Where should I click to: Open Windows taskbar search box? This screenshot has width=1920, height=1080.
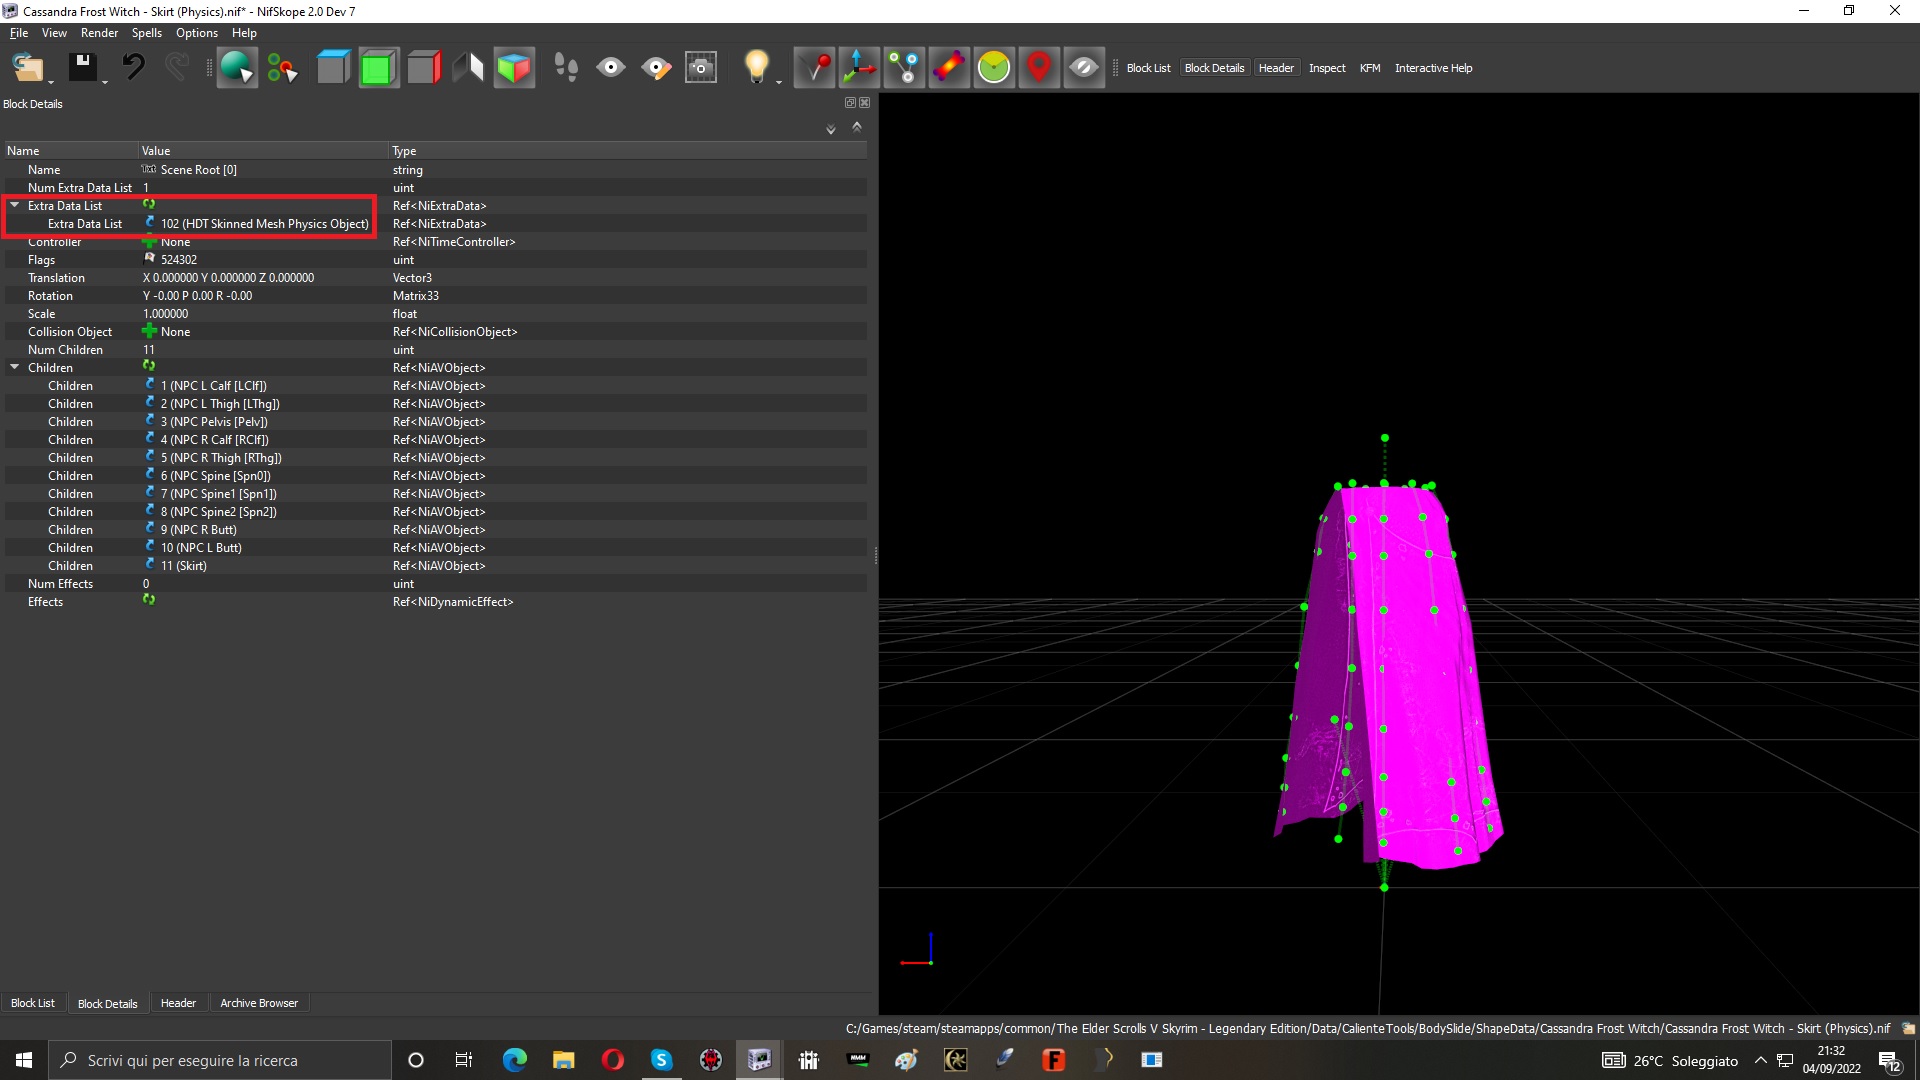pyautogui.click(x=220, y=1060)
